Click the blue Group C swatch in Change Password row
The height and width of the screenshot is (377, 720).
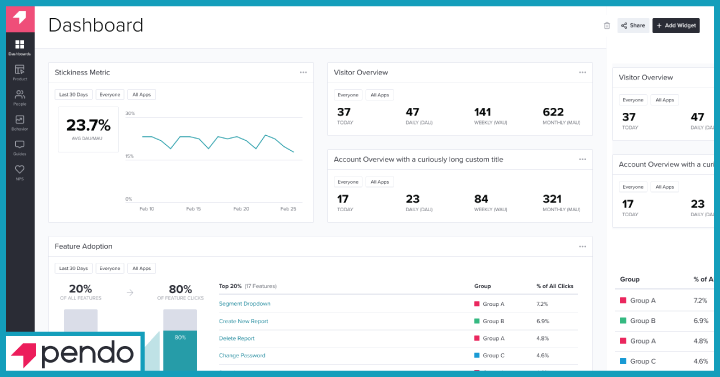click(x=477, y=355)
